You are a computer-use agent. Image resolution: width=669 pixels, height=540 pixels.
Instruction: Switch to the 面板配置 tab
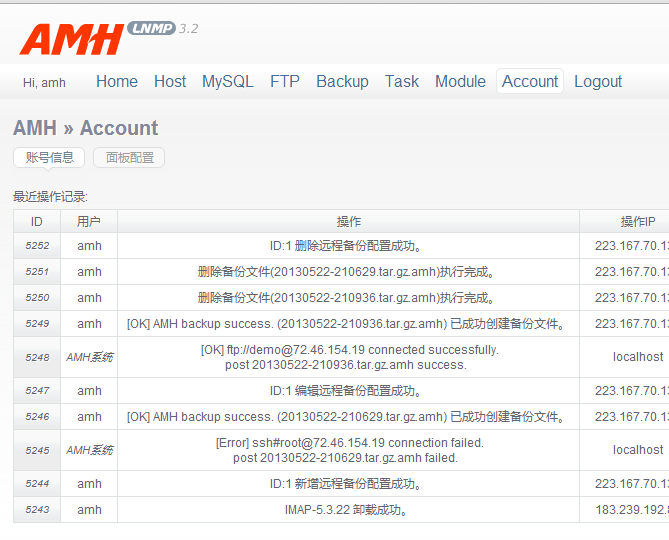click(129, 158)
